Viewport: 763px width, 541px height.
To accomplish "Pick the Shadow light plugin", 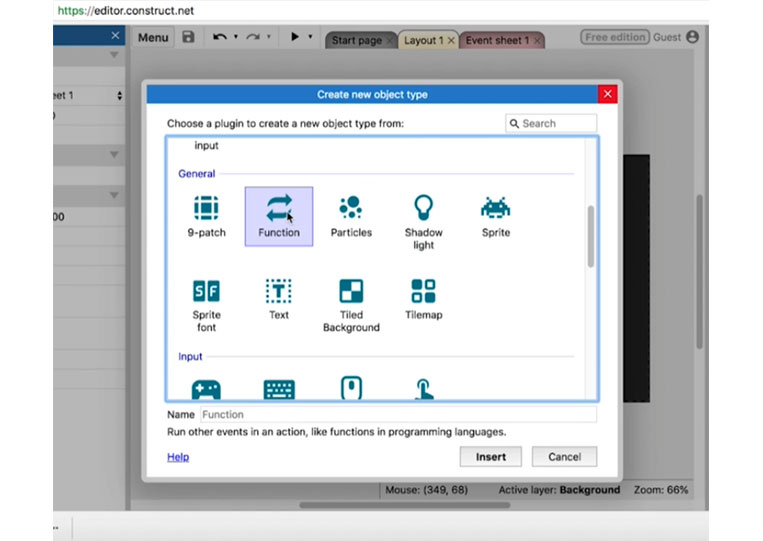I will tap(423, 207).
